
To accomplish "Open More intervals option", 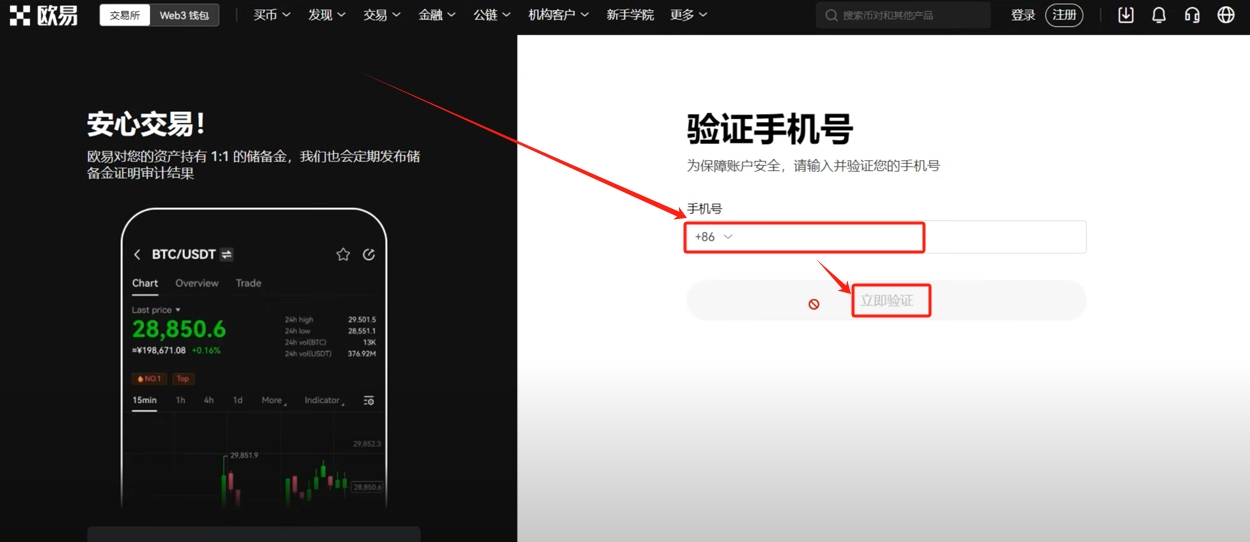I will coord(274,400).
